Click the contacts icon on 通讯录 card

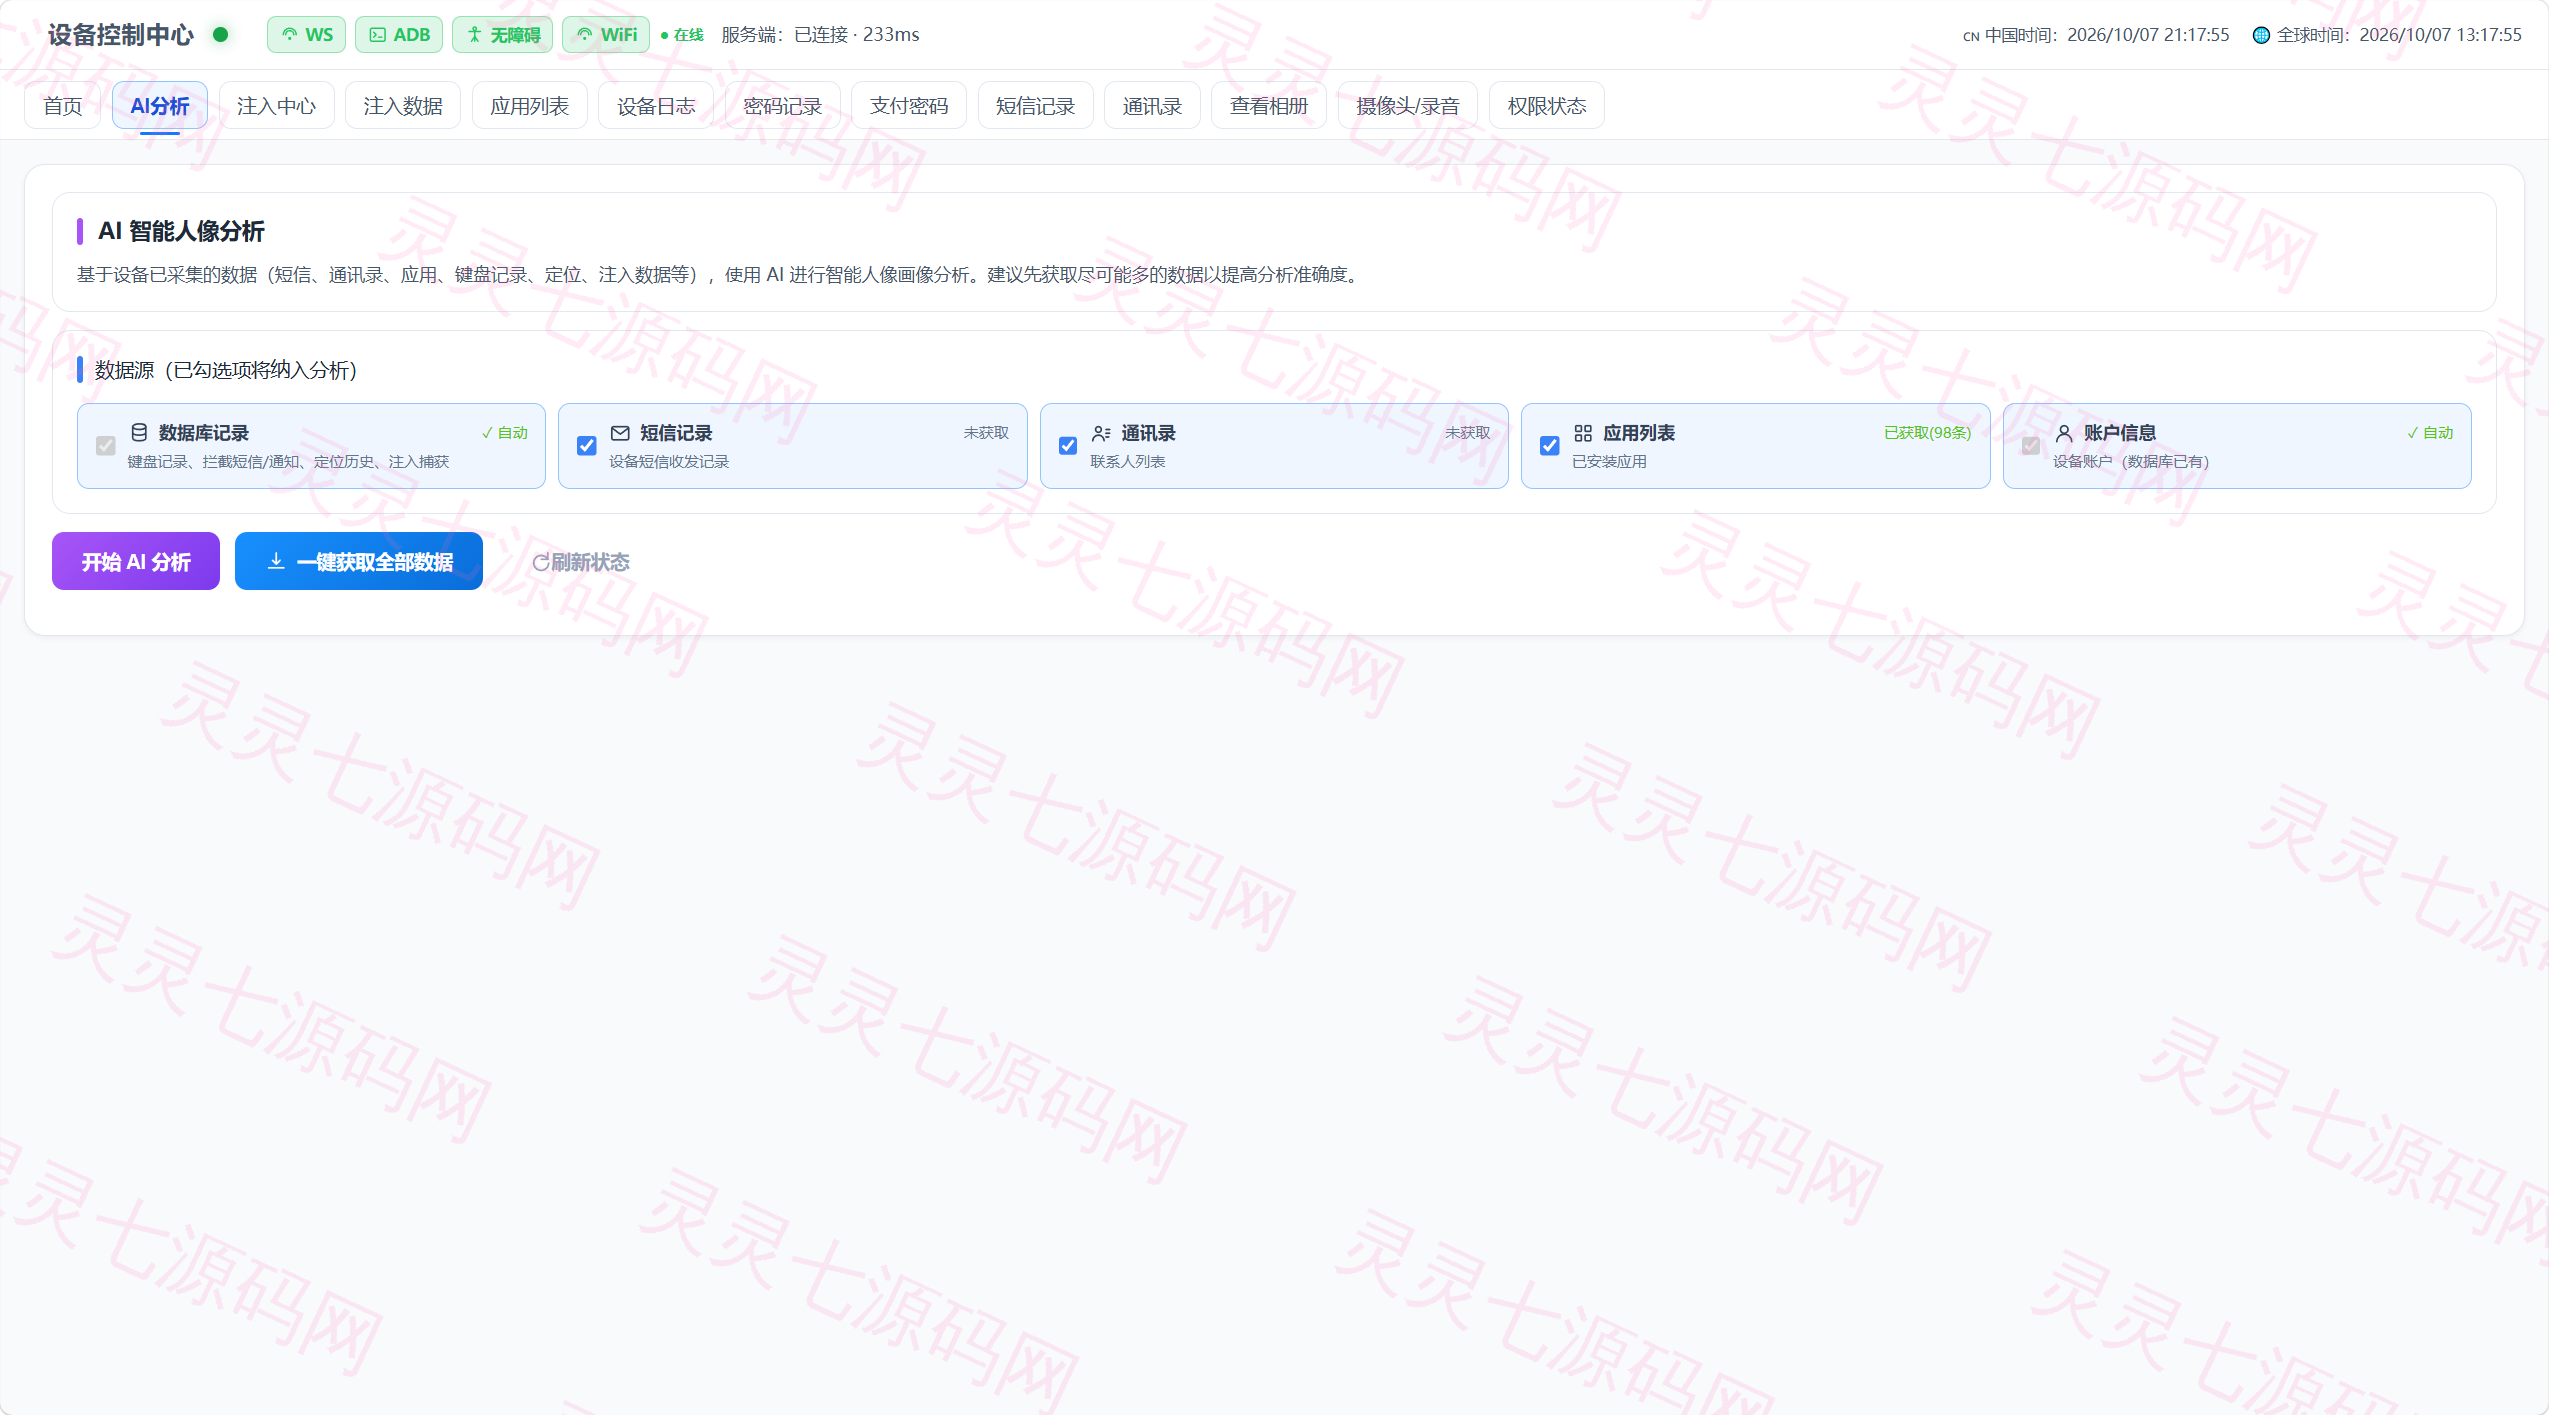click(1101, 433)
